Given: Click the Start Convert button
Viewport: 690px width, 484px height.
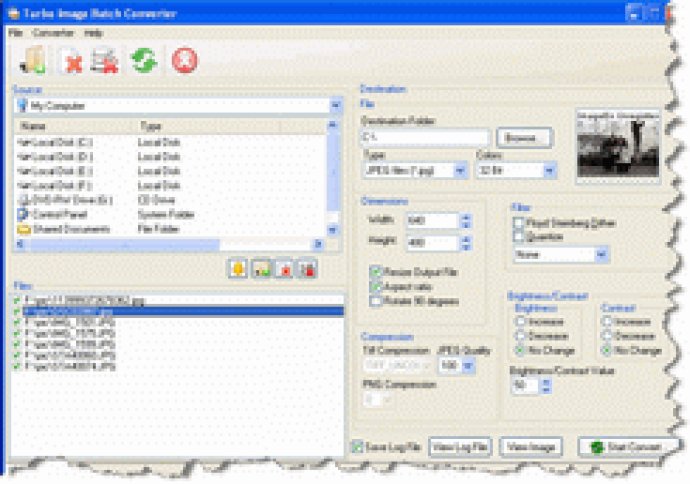Looking at the screenshot, I should point(627,447).
